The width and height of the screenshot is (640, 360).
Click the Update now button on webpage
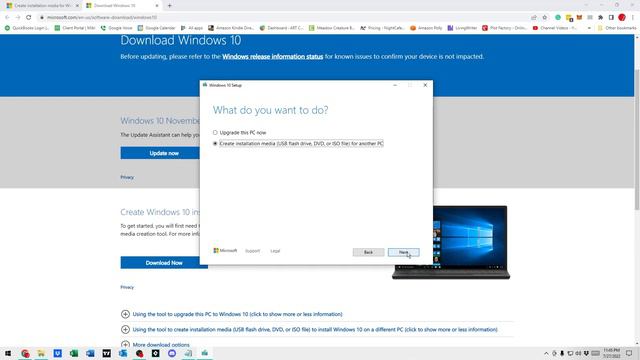(164, 153)
